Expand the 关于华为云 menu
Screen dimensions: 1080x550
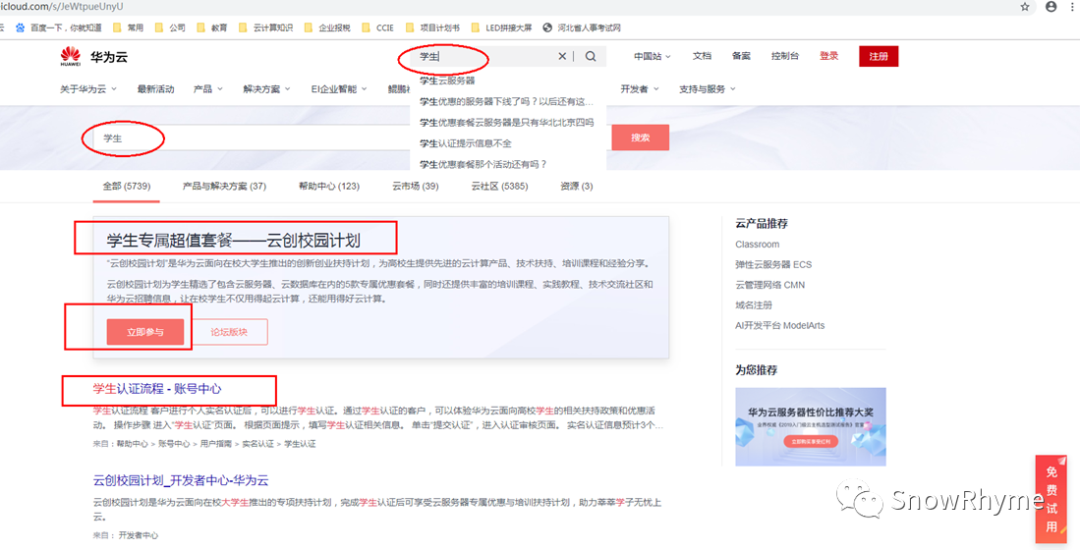pos(88,89)
